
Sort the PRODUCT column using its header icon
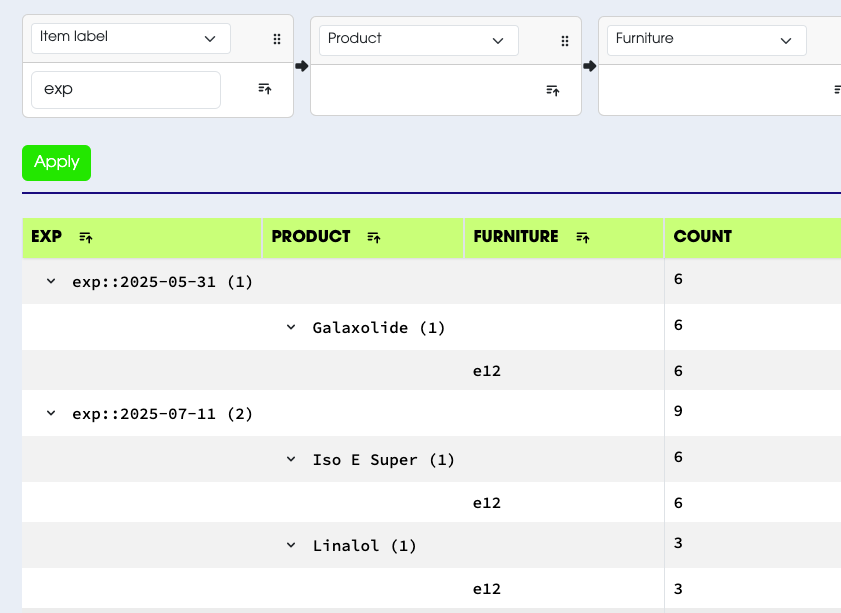374,237
